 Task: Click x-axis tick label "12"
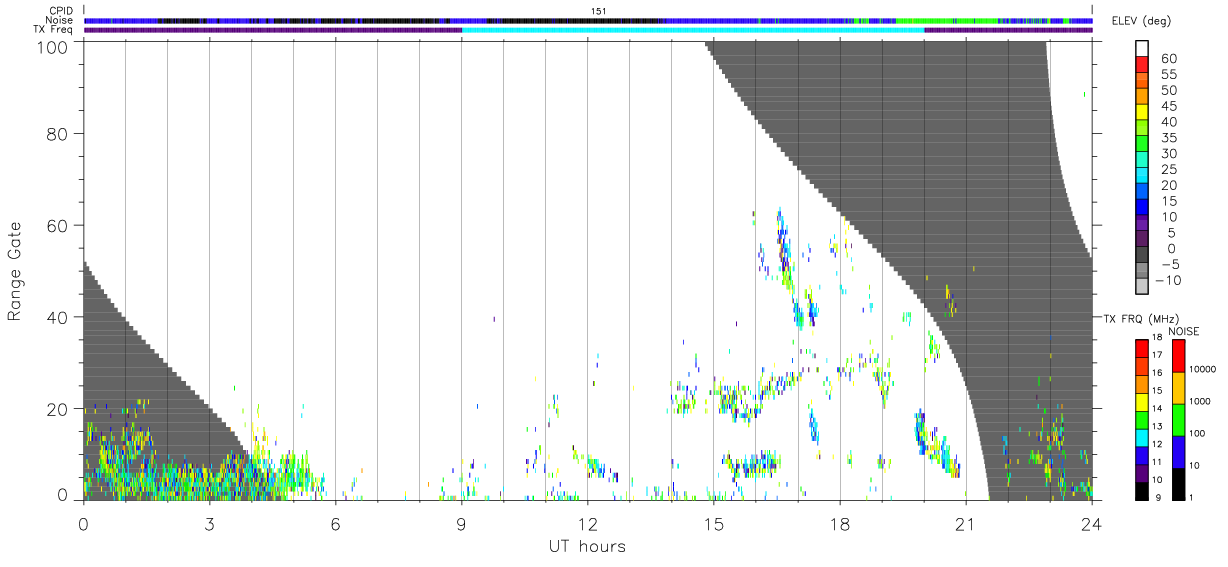(587, 523)
